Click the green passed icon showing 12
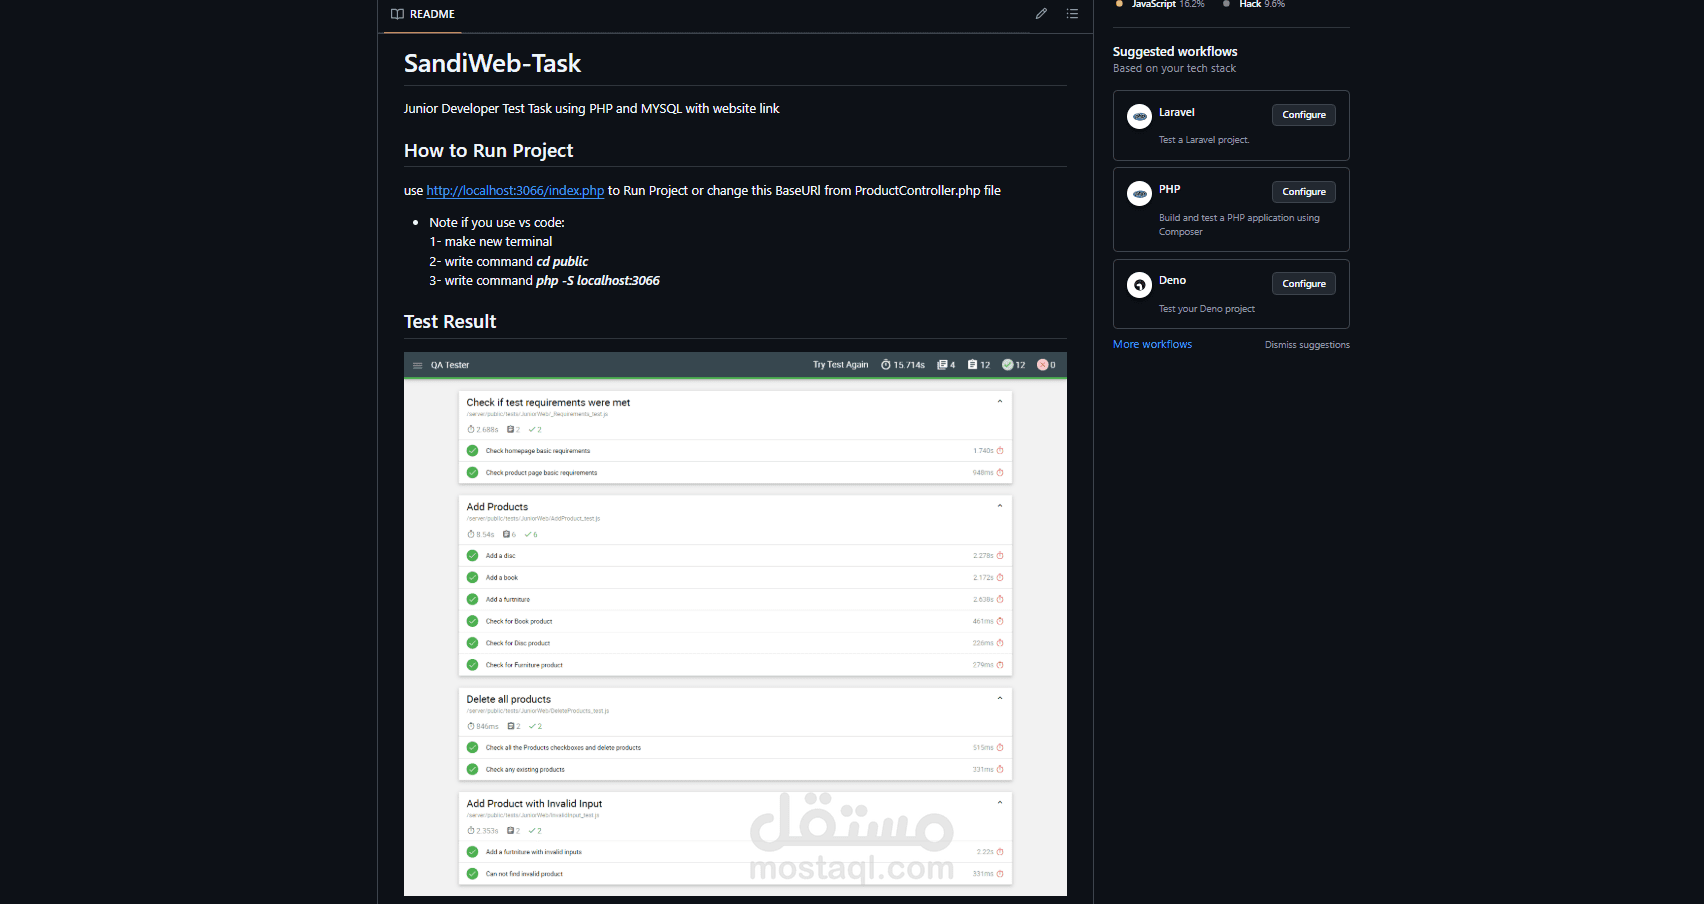 tap(1008, 365)
